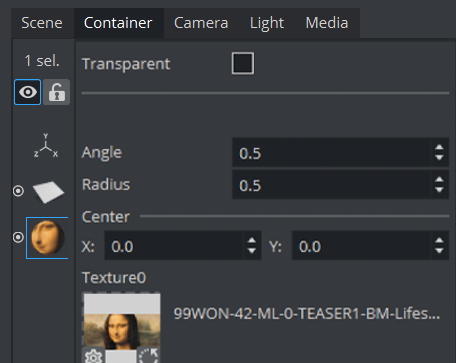Select the rectangle geometry icon
The image size is (456, 363).
tap(48, 191)
